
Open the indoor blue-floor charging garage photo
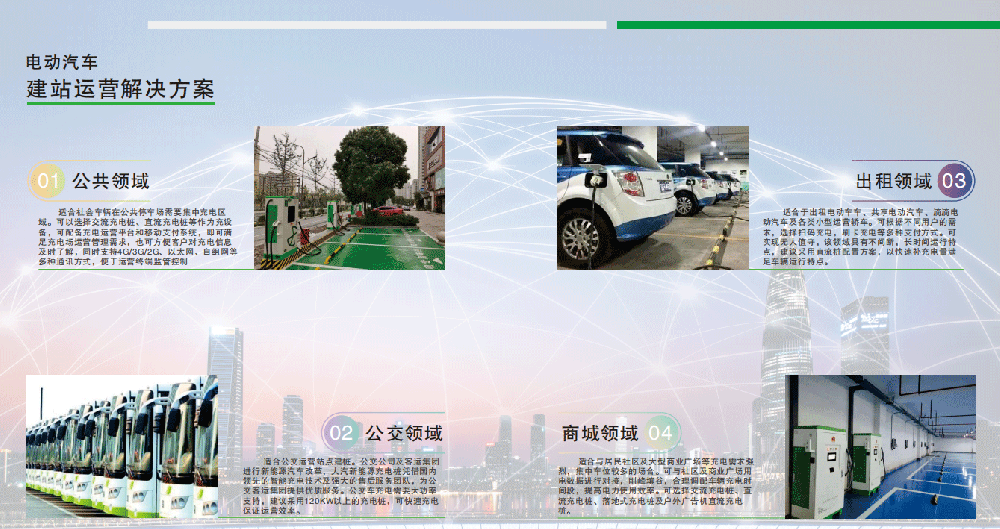[880, 446]
